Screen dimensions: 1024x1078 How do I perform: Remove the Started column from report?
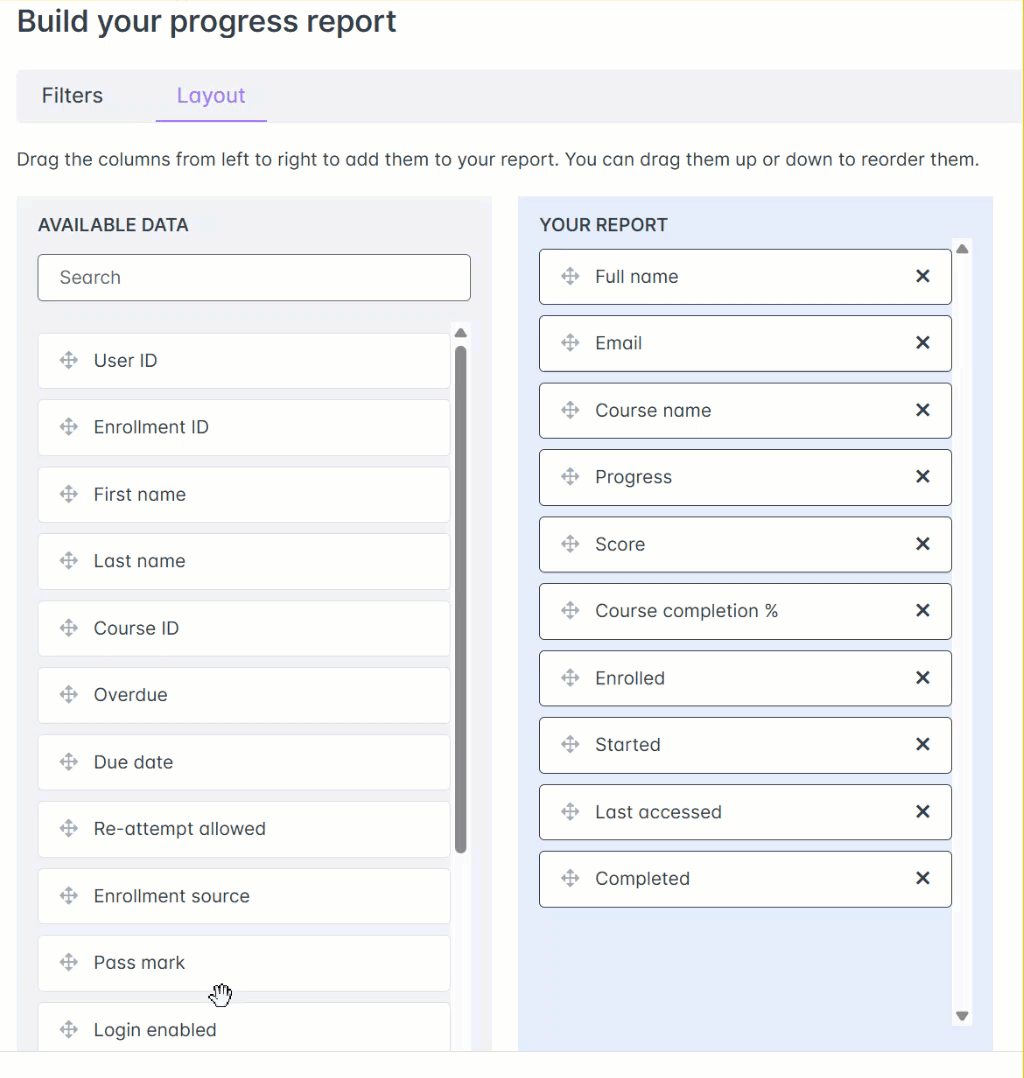[x=922, y=745]
